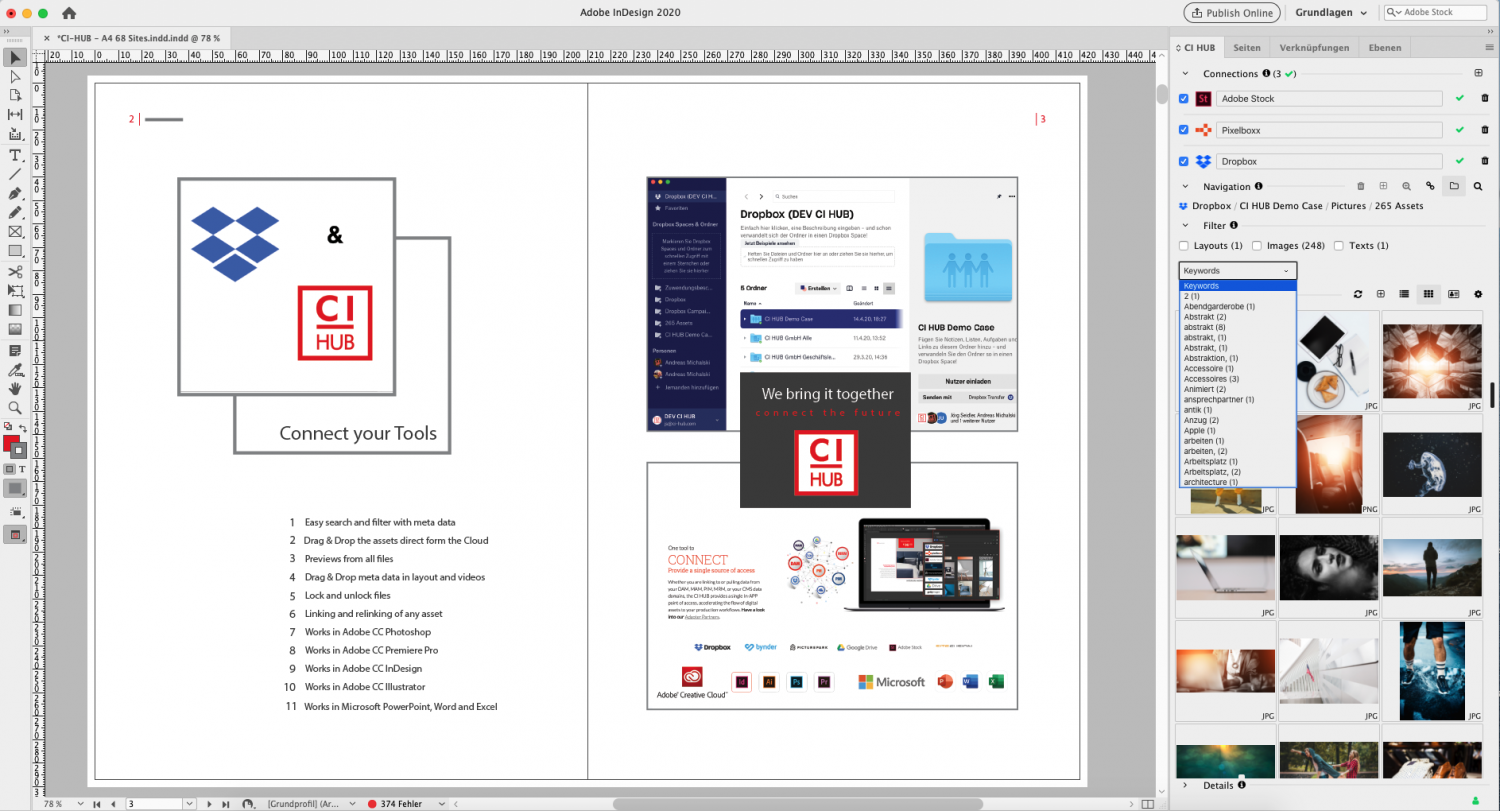Select the Line tool
1500x811 pixels.
pos(15,174)
